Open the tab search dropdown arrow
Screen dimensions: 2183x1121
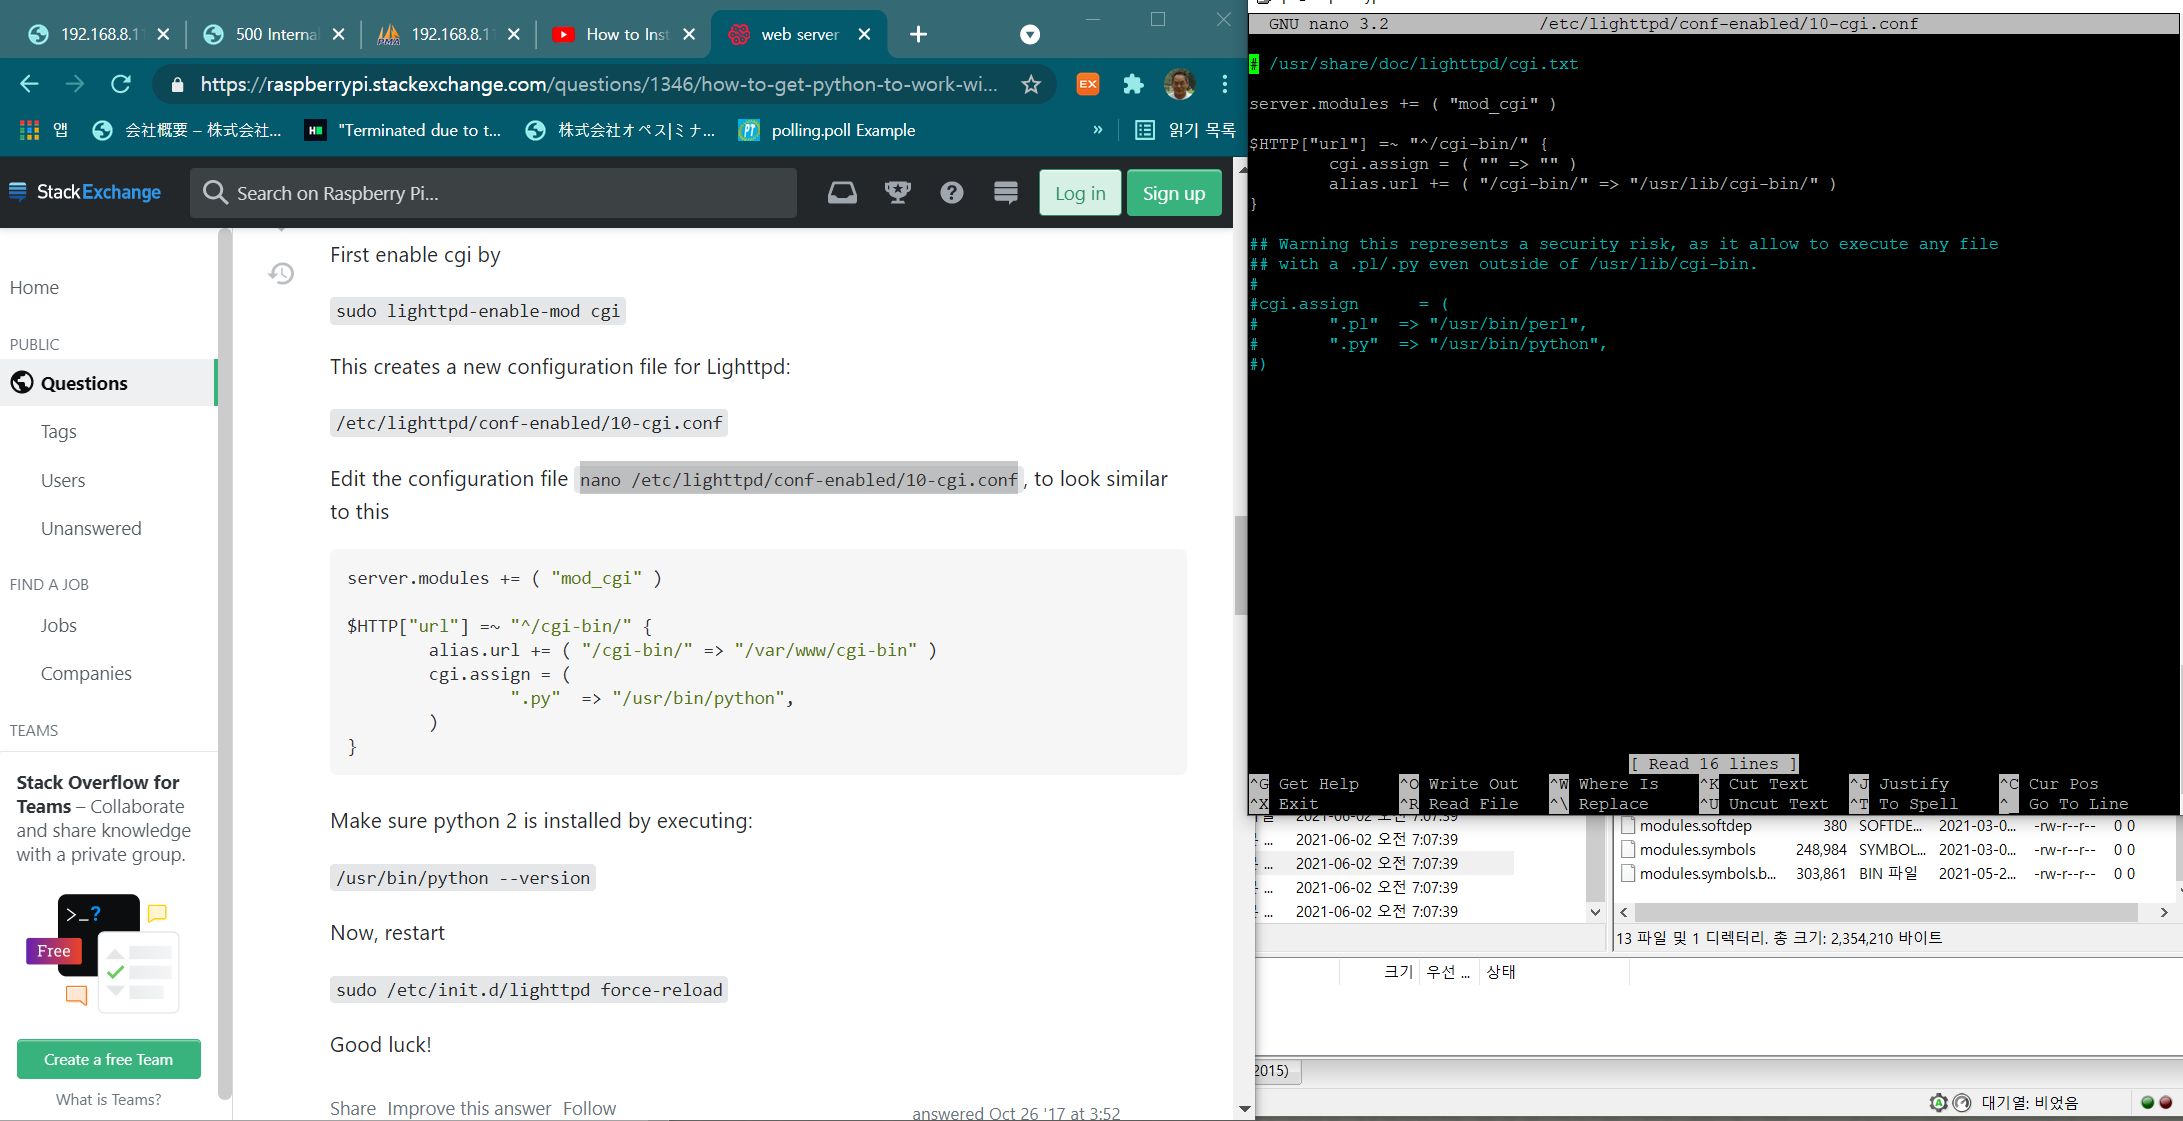tap(1029, 35)
